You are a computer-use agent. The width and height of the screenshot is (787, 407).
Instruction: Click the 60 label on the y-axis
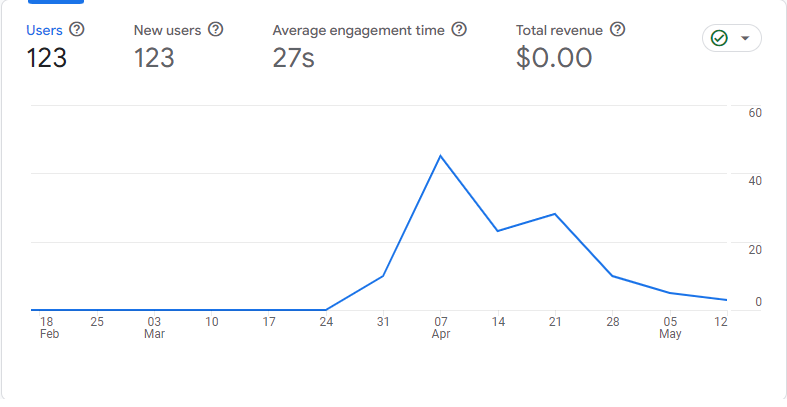(x=755, y=112)
